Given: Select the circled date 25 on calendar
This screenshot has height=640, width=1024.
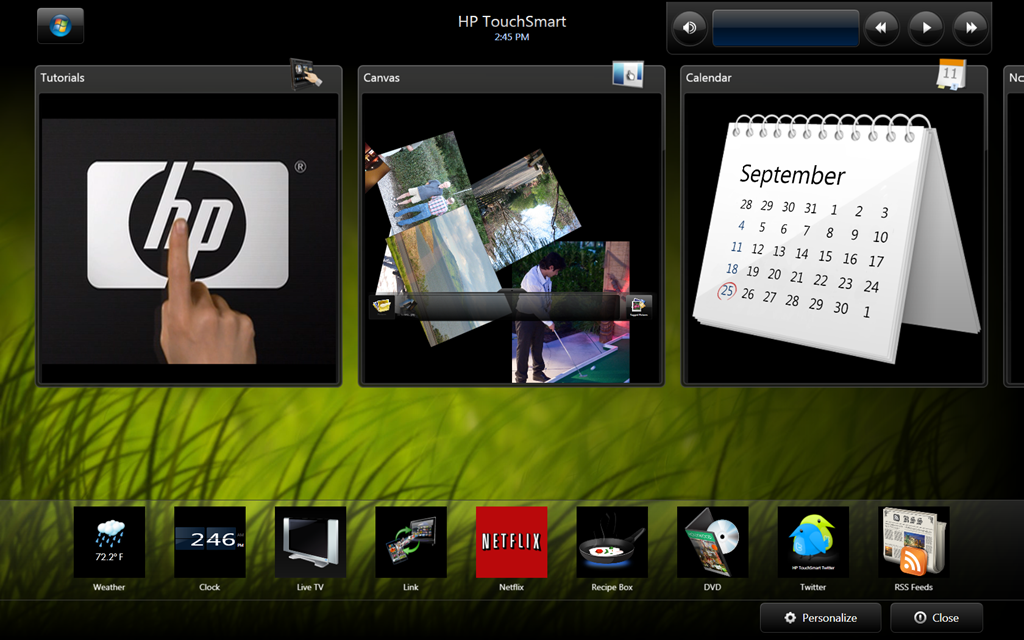Looking at the screenshot, I should (727, 291).
